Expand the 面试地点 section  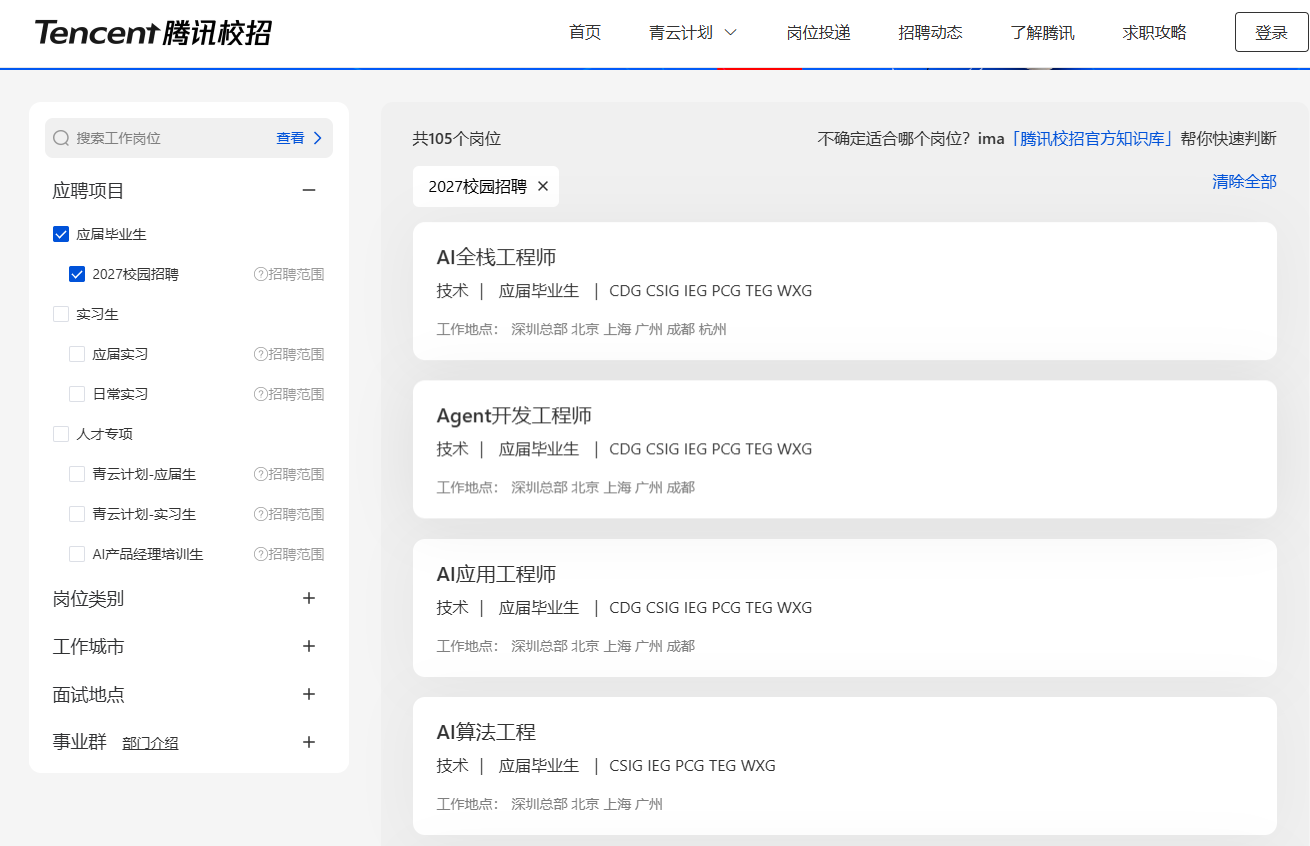(309, 694)
